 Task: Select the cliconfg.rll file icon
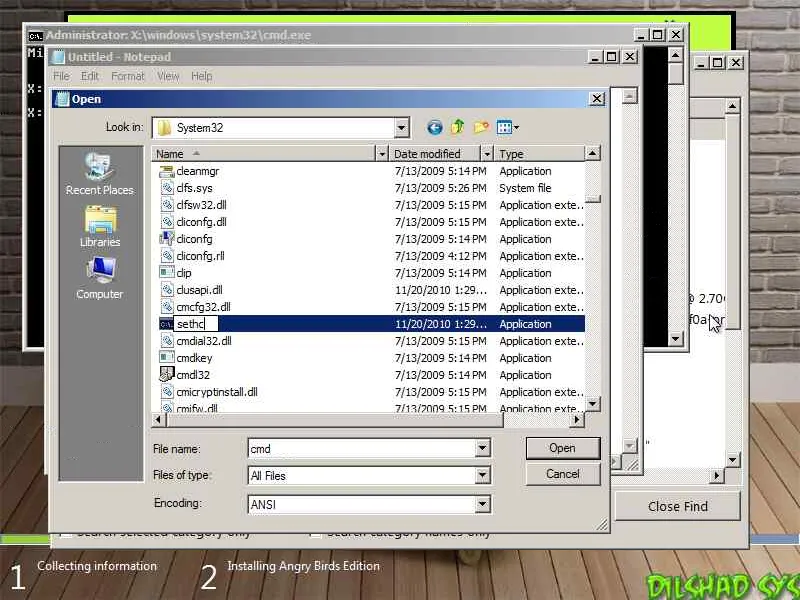(167, 256)
